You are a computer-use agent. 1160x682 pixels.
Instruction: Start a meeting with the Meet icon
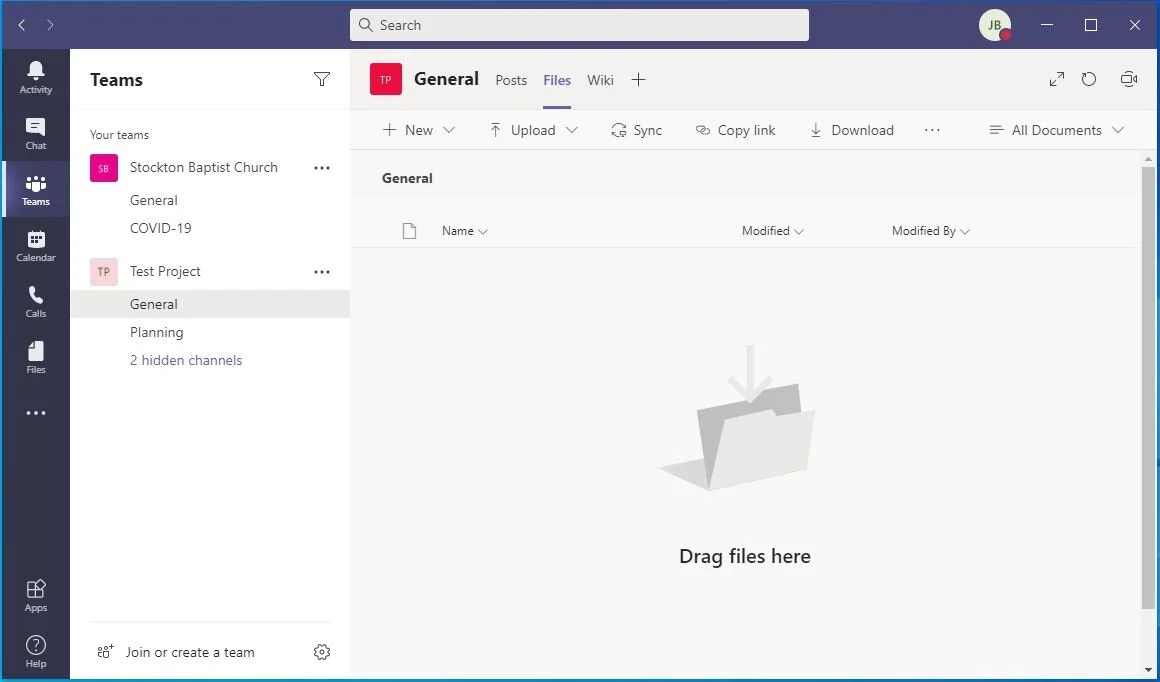[1129, 79]
